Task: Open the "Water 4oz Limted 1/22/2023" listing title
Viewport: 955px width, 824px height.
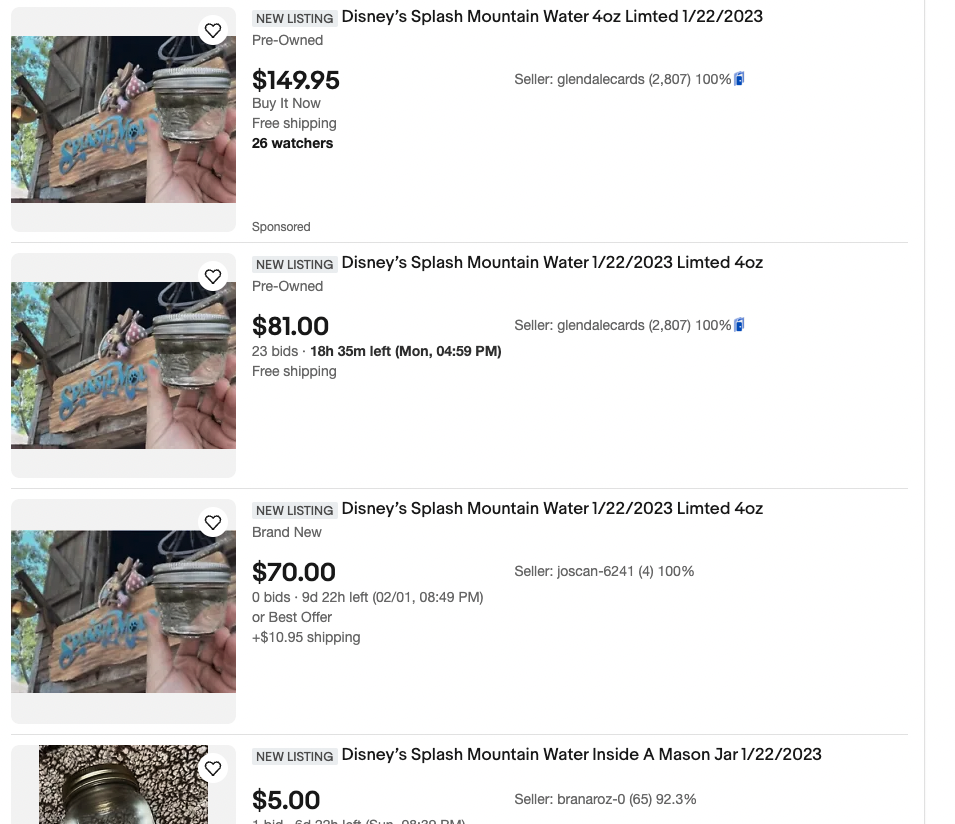Action: pos(551,17)
